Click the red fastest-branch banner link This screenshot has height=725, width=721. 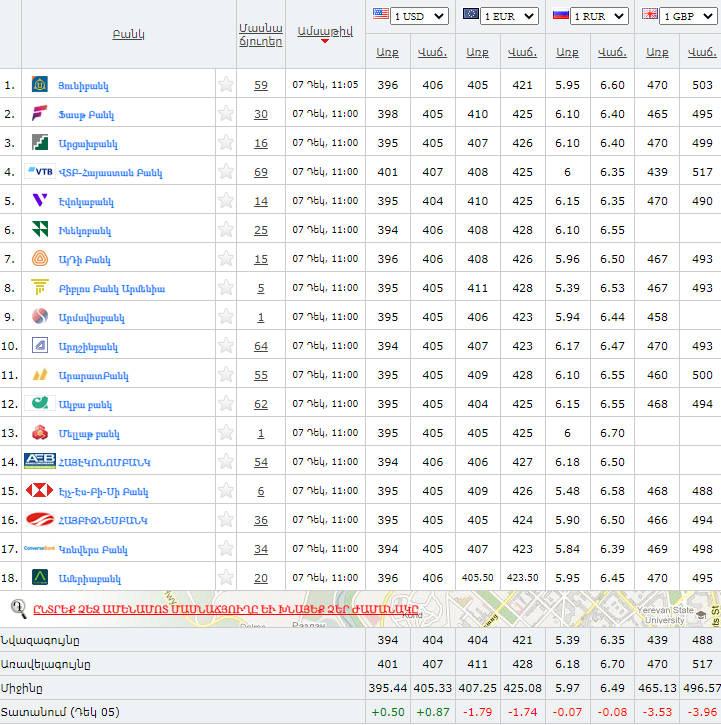click(226, 609)
